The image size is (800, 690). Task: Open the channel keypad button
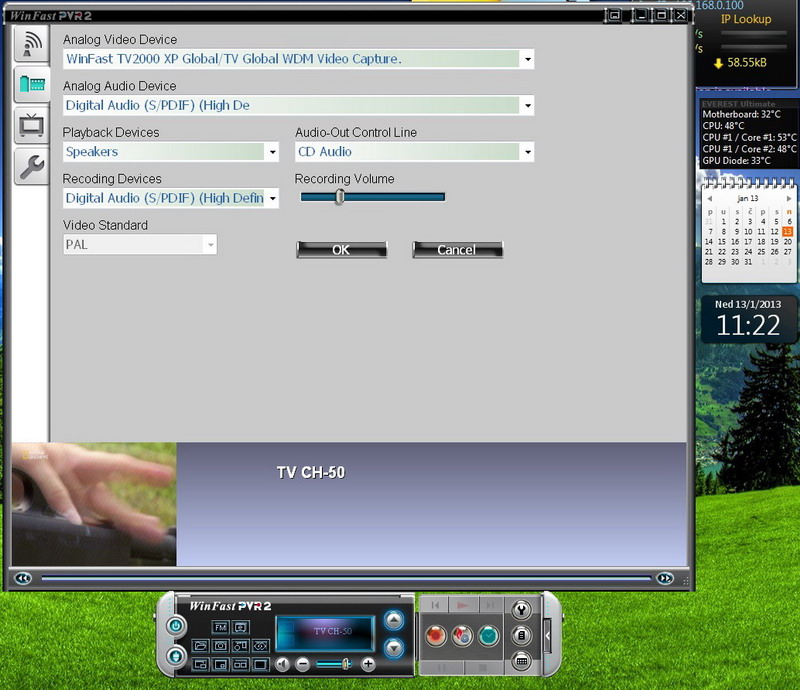click(521, 661)
